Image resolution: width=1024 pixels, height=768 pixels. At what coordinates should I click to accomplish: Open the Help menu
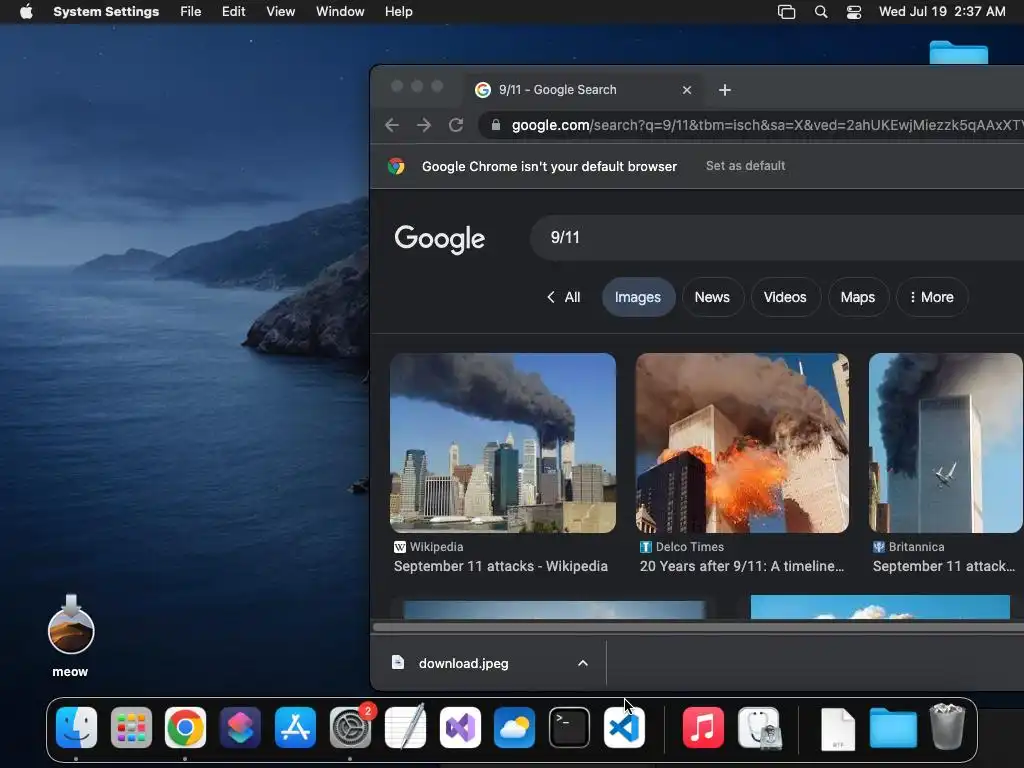coord(398,12)
